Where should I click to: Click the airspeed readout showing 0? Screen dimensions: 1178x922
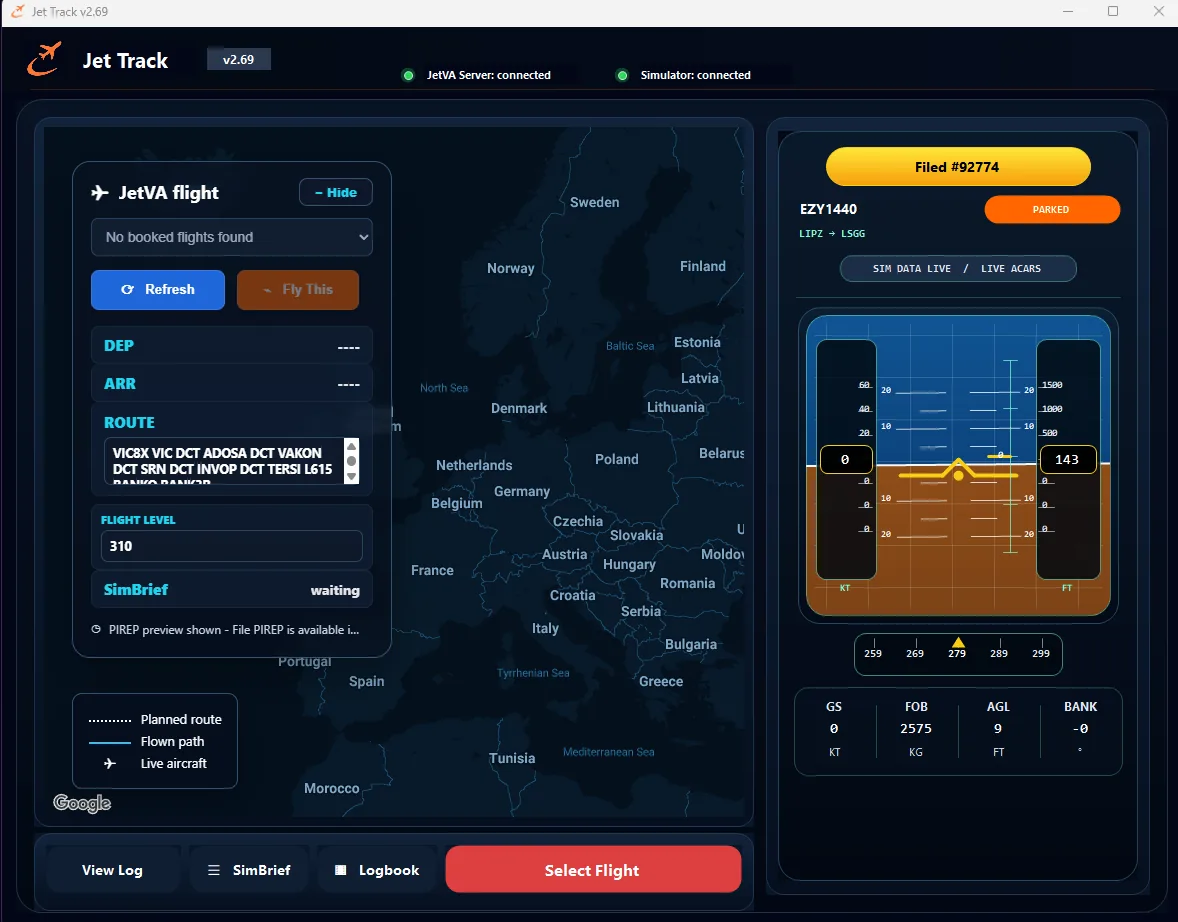coord(846,460)
